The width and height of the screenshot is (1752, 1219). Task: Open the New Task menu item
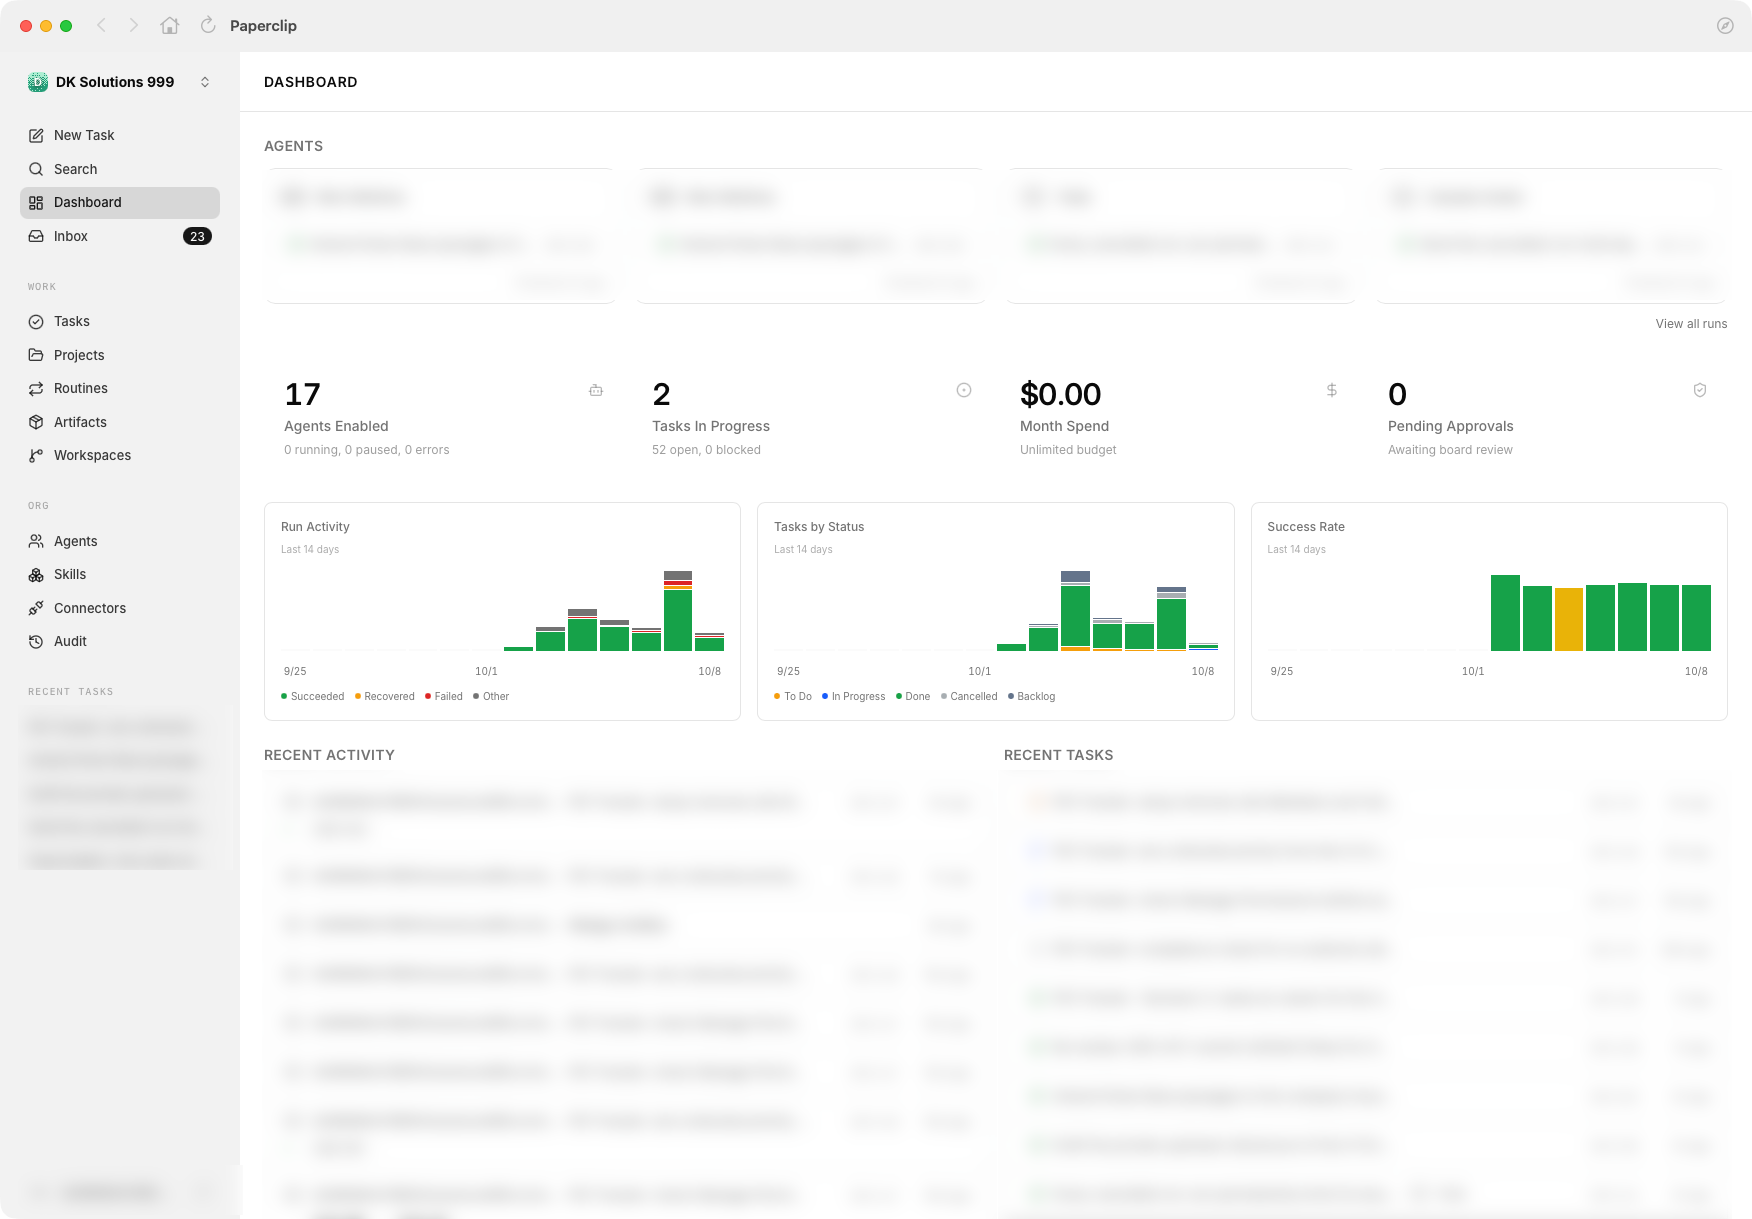120,135
